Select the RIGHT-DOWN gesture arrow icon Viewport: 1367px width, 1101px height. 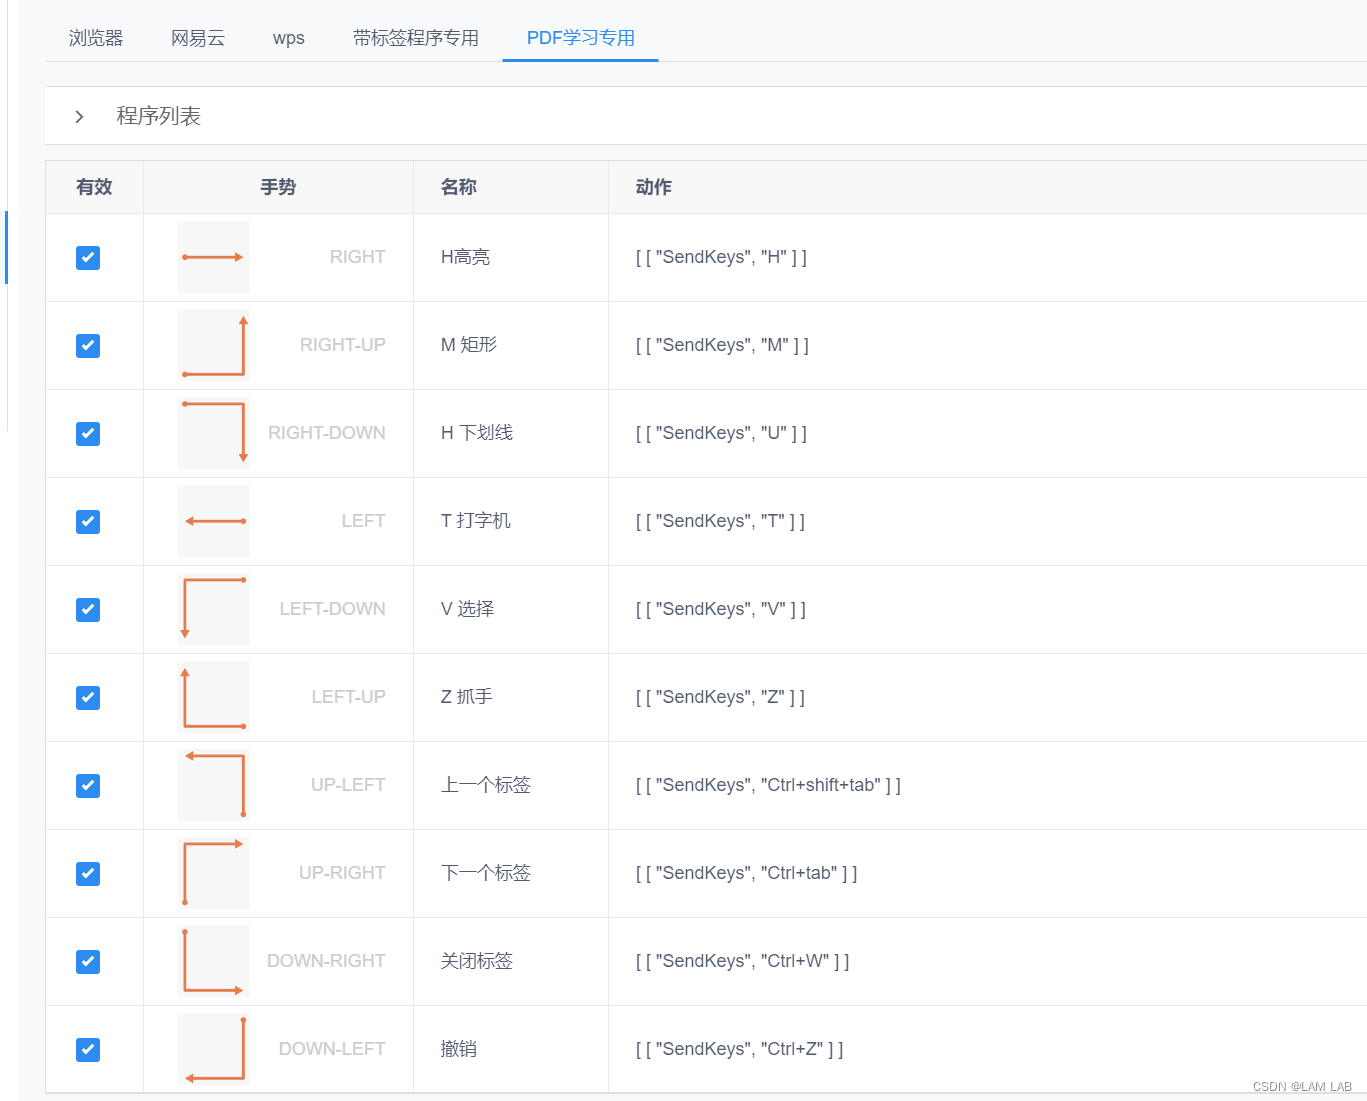click(x=214, y=433)
